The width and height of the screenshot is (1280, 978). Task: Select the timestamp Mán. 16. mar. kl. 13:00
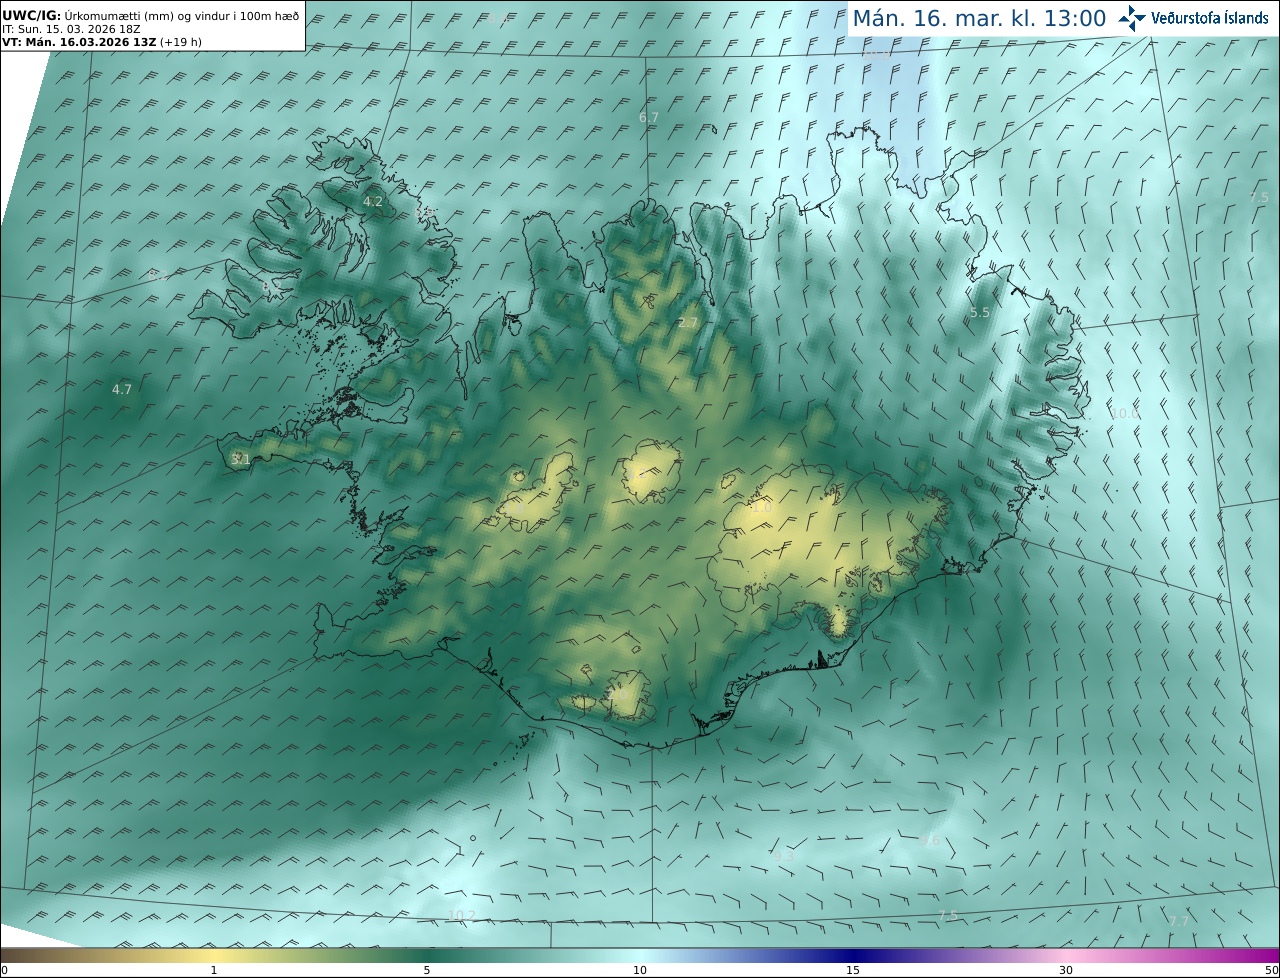click(x=979, y=19)
